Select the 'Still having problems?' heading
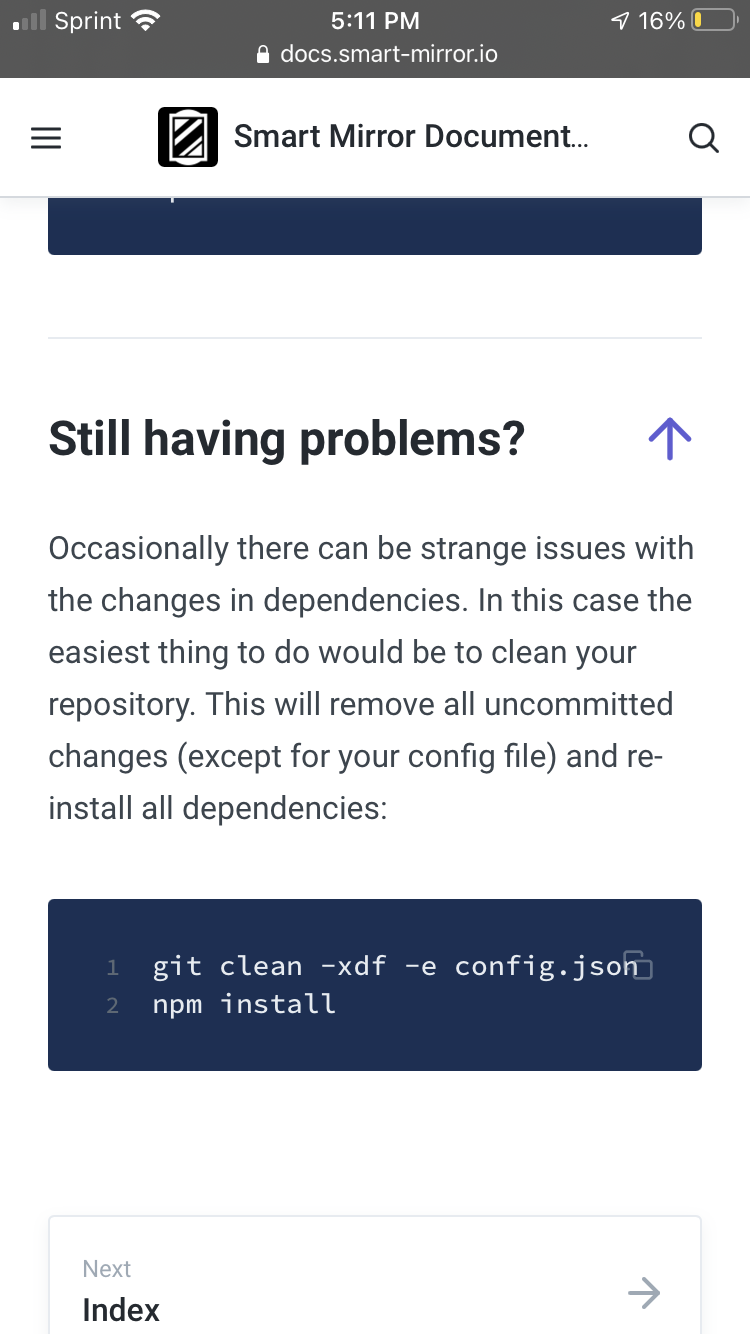750x1334 pixels. pos(286,438)
